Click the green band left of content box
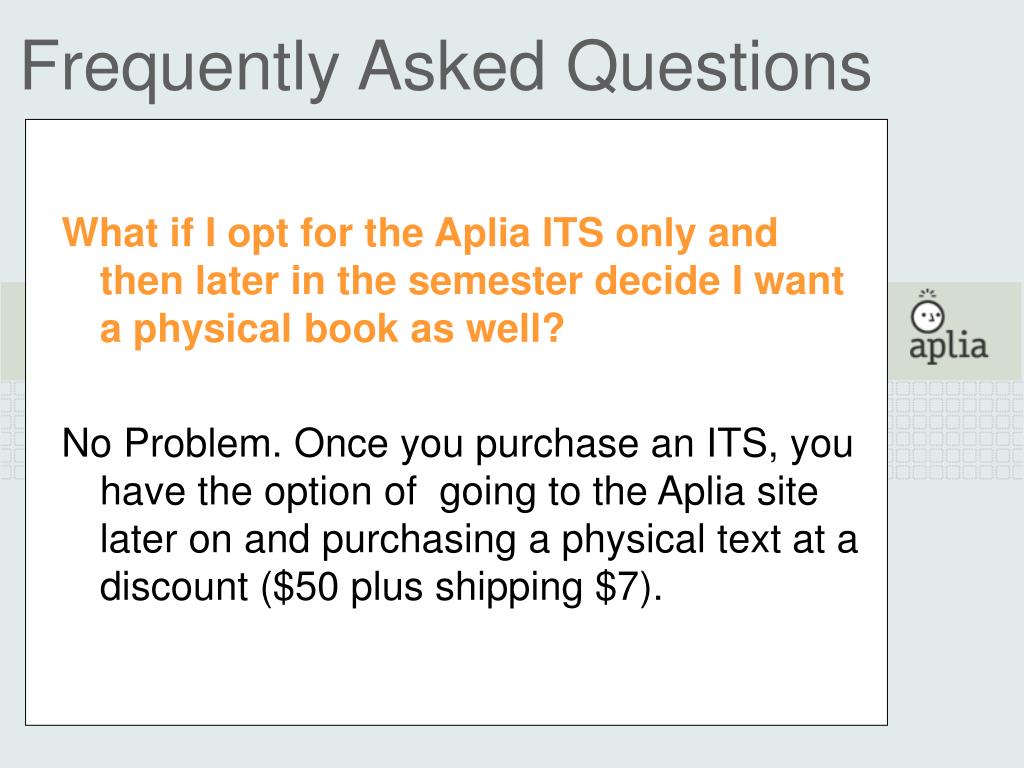This screenshot has width=1024, height=768. 12,330
